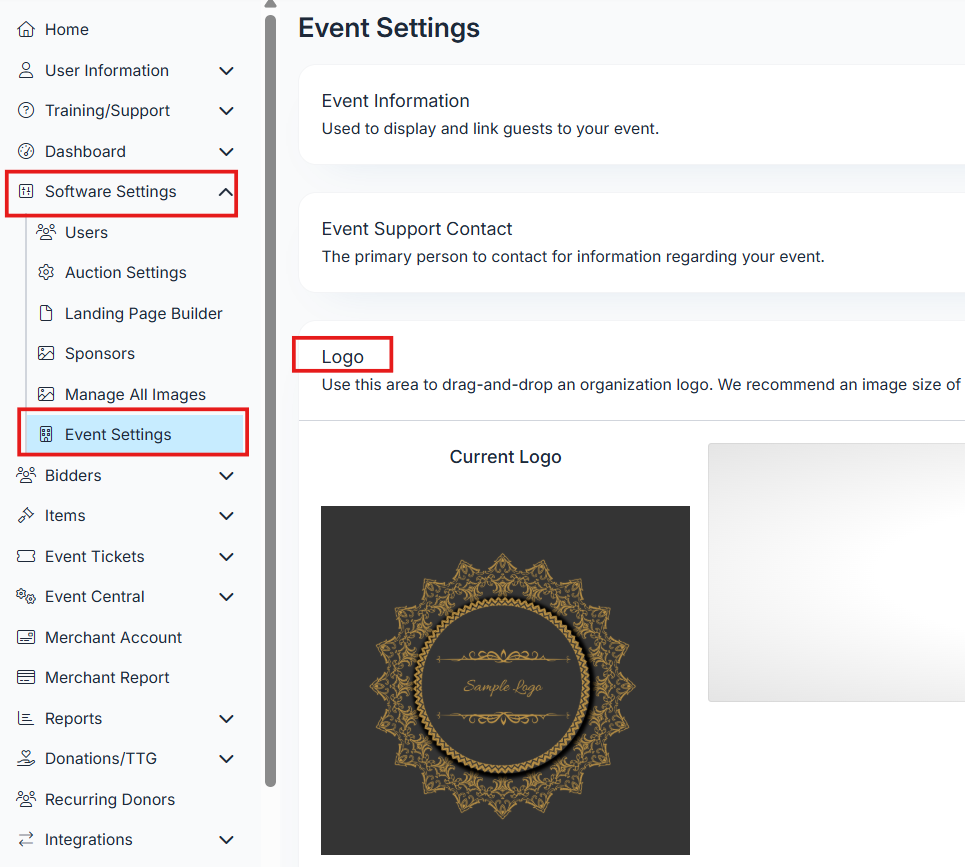Expand the User Information chevron
965x867 pixels.
pyautogui.click(x=226, y=71)
